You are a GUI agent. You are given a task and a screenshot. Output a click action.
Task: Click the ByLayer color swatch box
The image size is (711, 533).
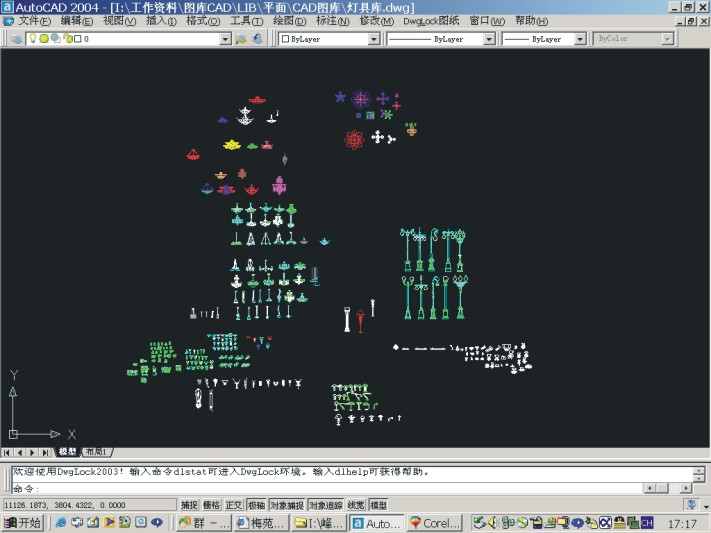coord(285,39)
